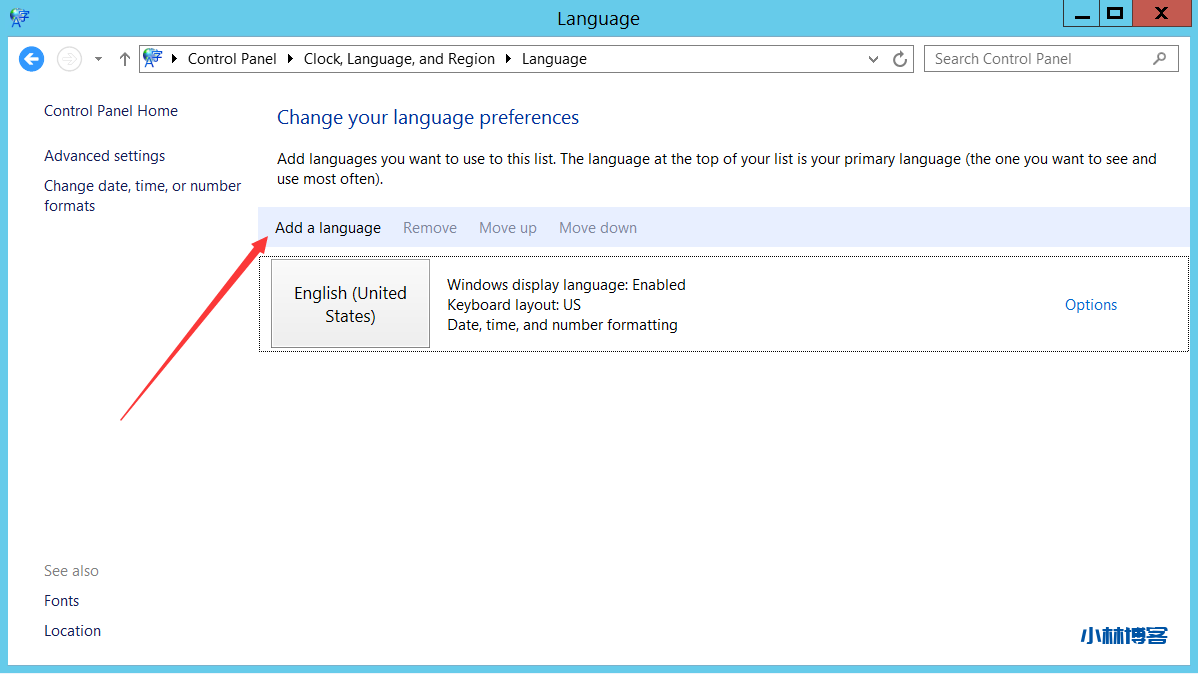Click the Control Panel icon in address bar
This screenshot has height=674, width=1198.
click(153, 59)
